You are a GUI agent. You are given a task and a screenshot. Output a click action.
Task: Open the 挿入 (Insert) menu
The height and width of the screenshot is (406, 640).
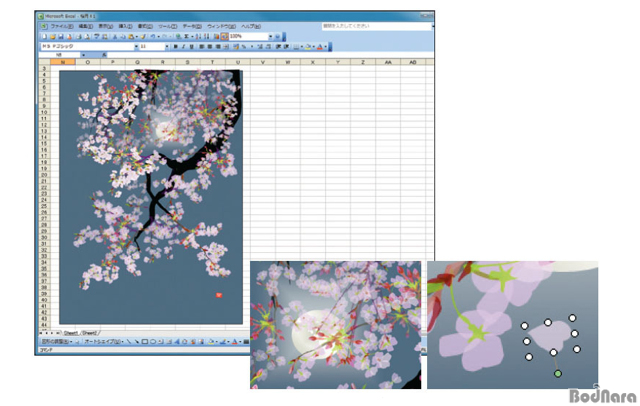(x=125, y=26)
